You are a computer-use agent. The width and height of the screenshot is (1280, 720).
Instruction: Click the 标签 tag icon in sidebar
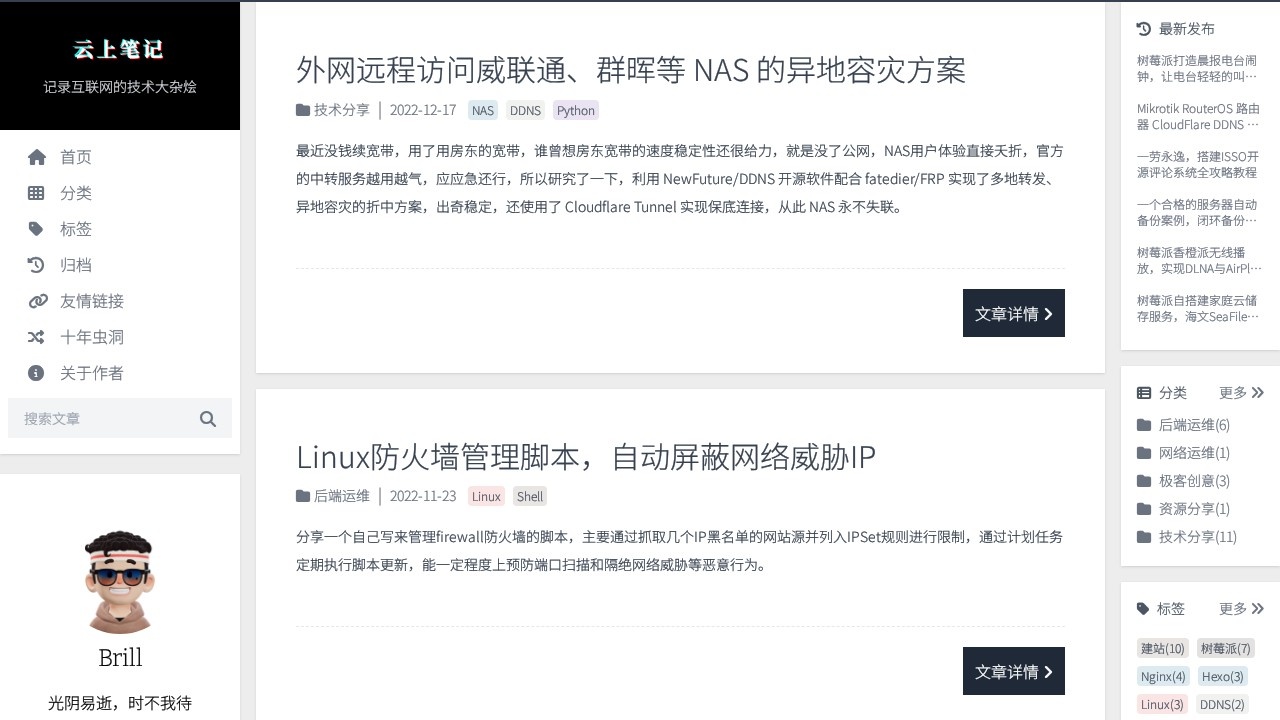37,229
